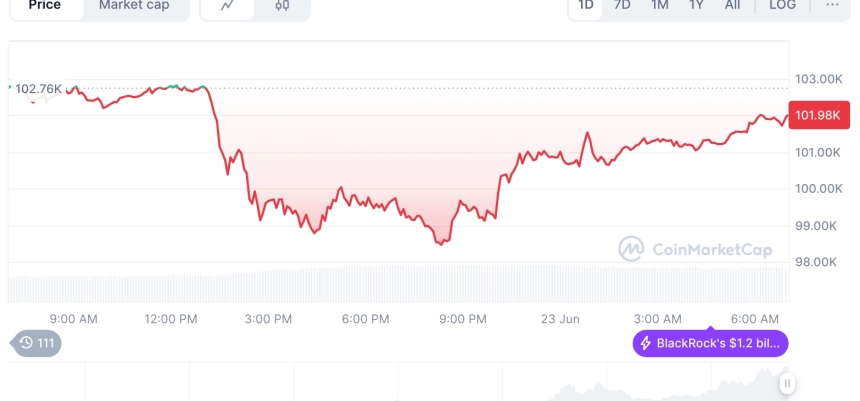Screen dimensions: 860x401
Task: Toggle the LOG scale option
Action: (x=783, y=5)
